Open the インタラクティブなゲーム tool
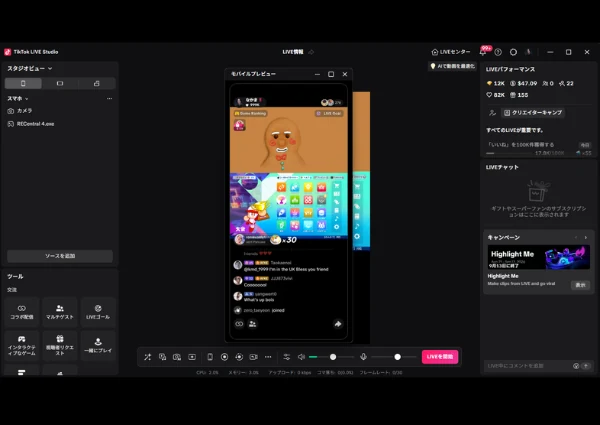 coord(22,345)
